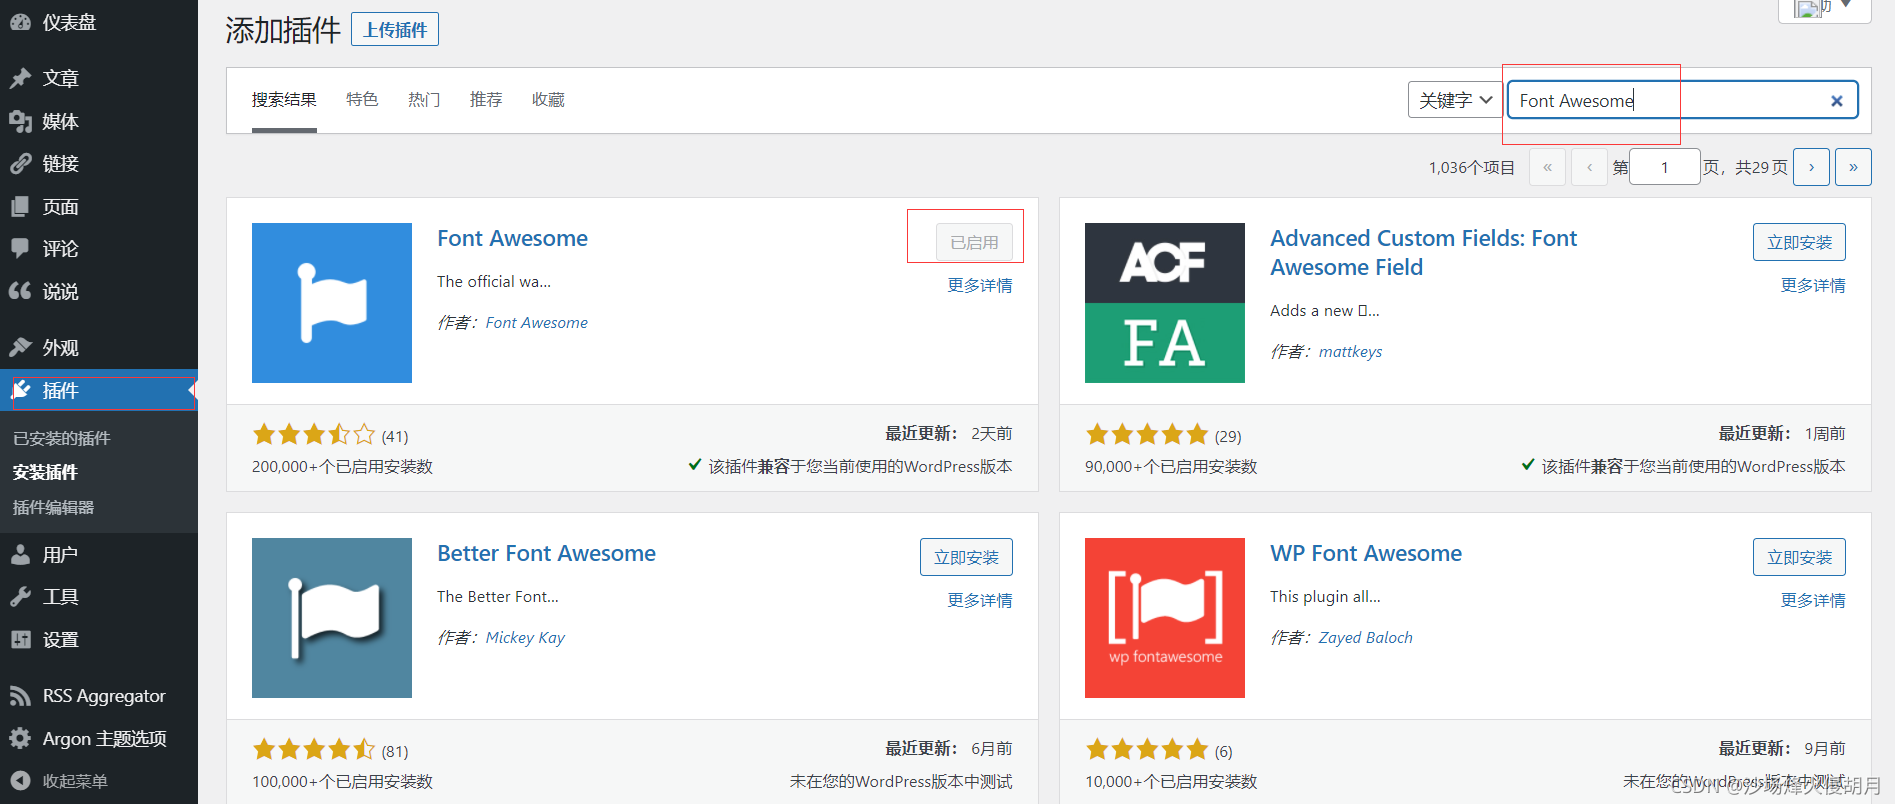
Task: Click the current page number field
Action: tap(1665, 167)
